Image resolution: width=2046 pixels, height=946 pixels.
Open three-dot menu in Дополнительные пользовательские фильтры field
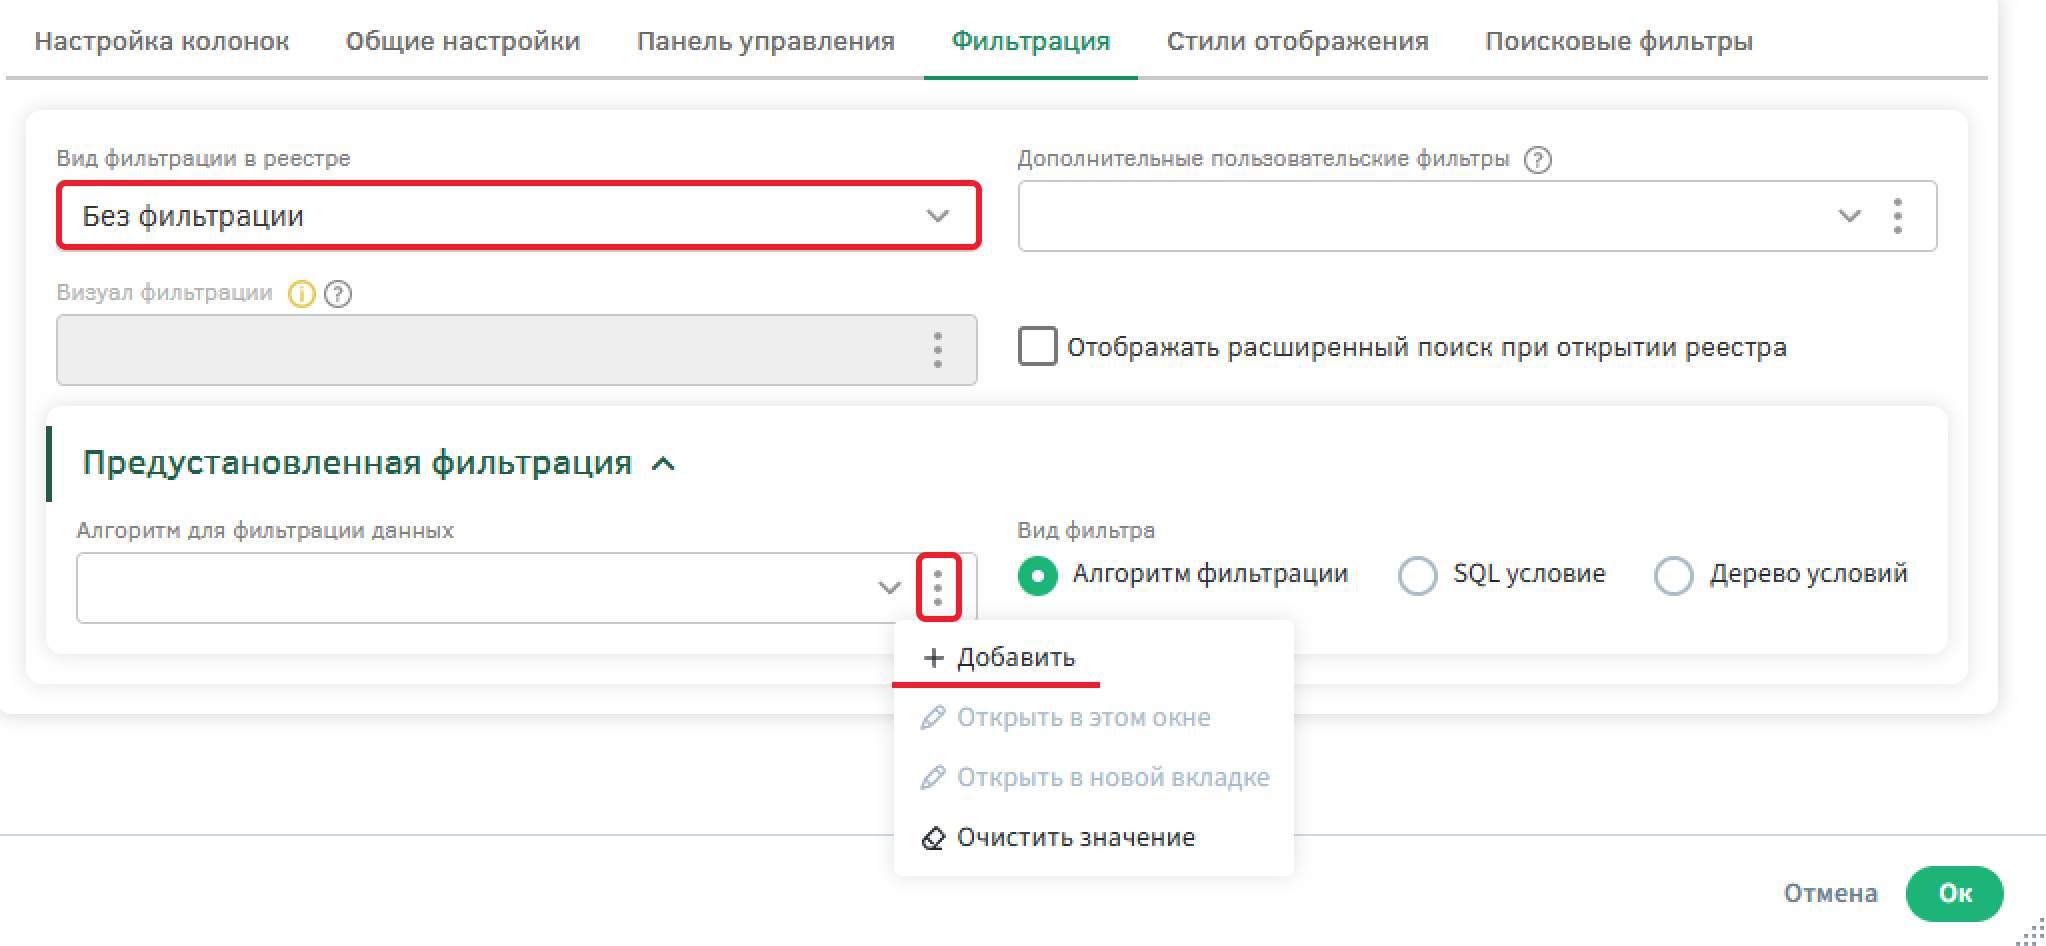pos(1897,216)
